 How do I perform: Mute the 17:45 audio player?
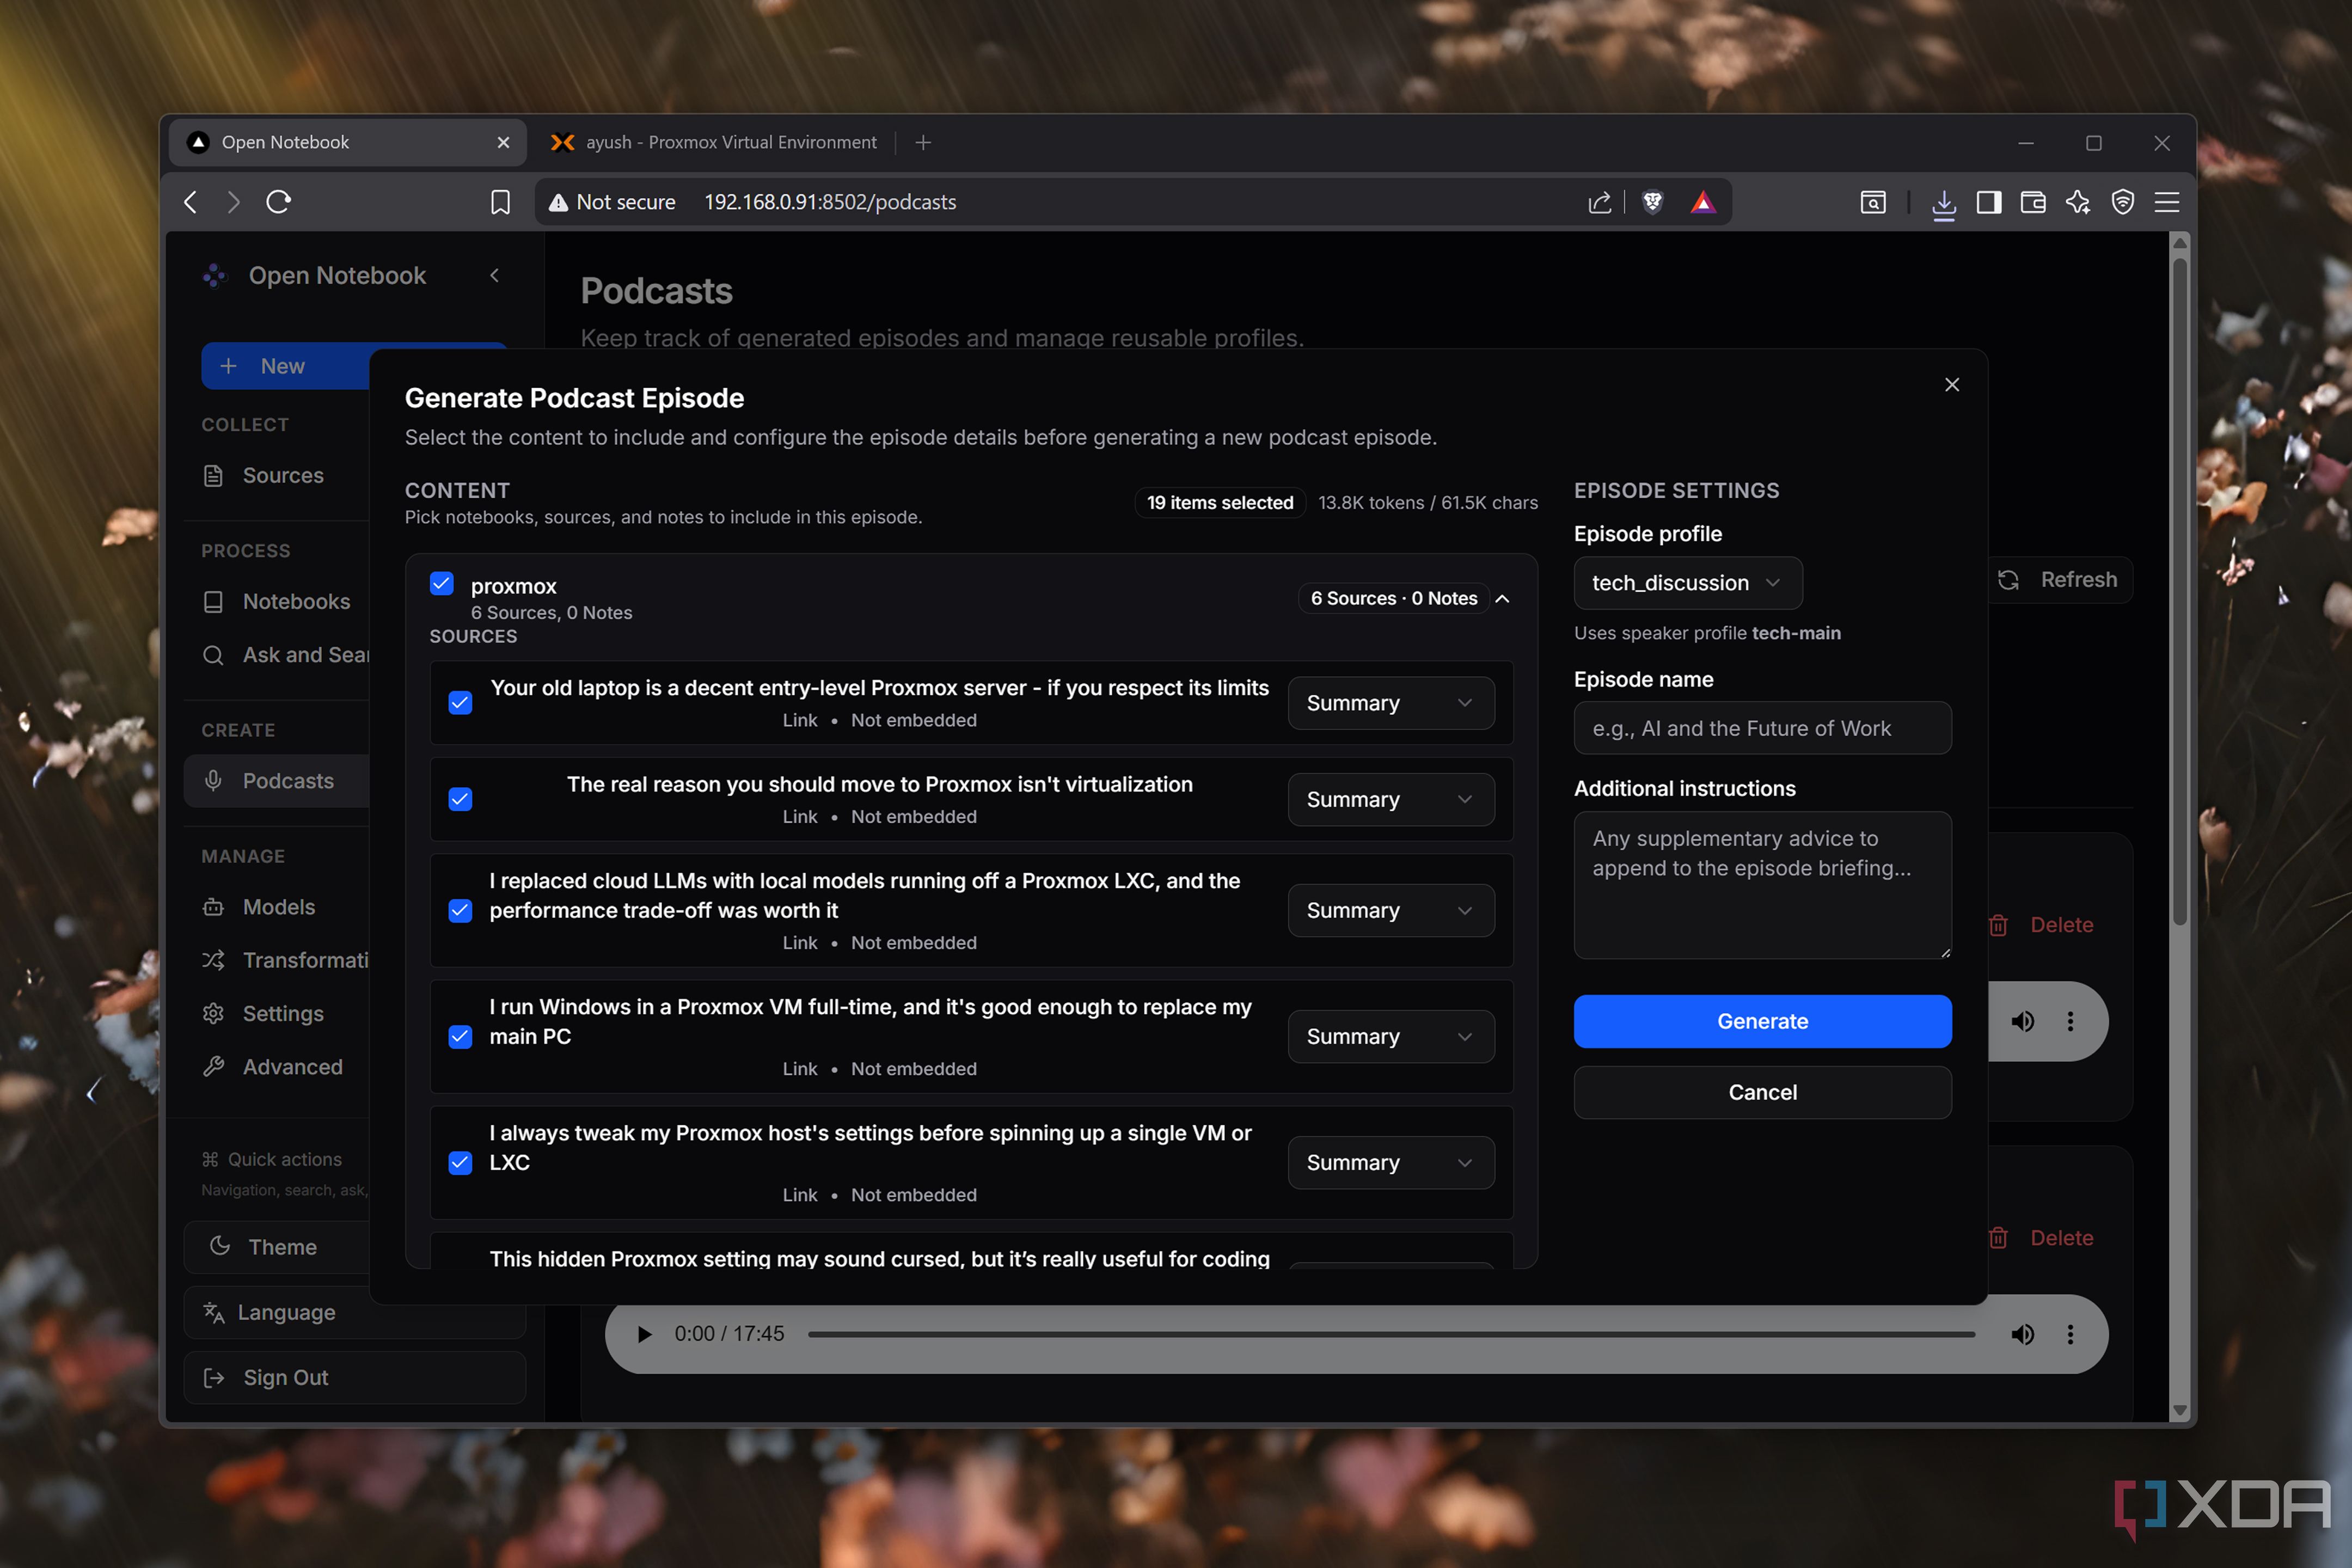(2022, 1334)
